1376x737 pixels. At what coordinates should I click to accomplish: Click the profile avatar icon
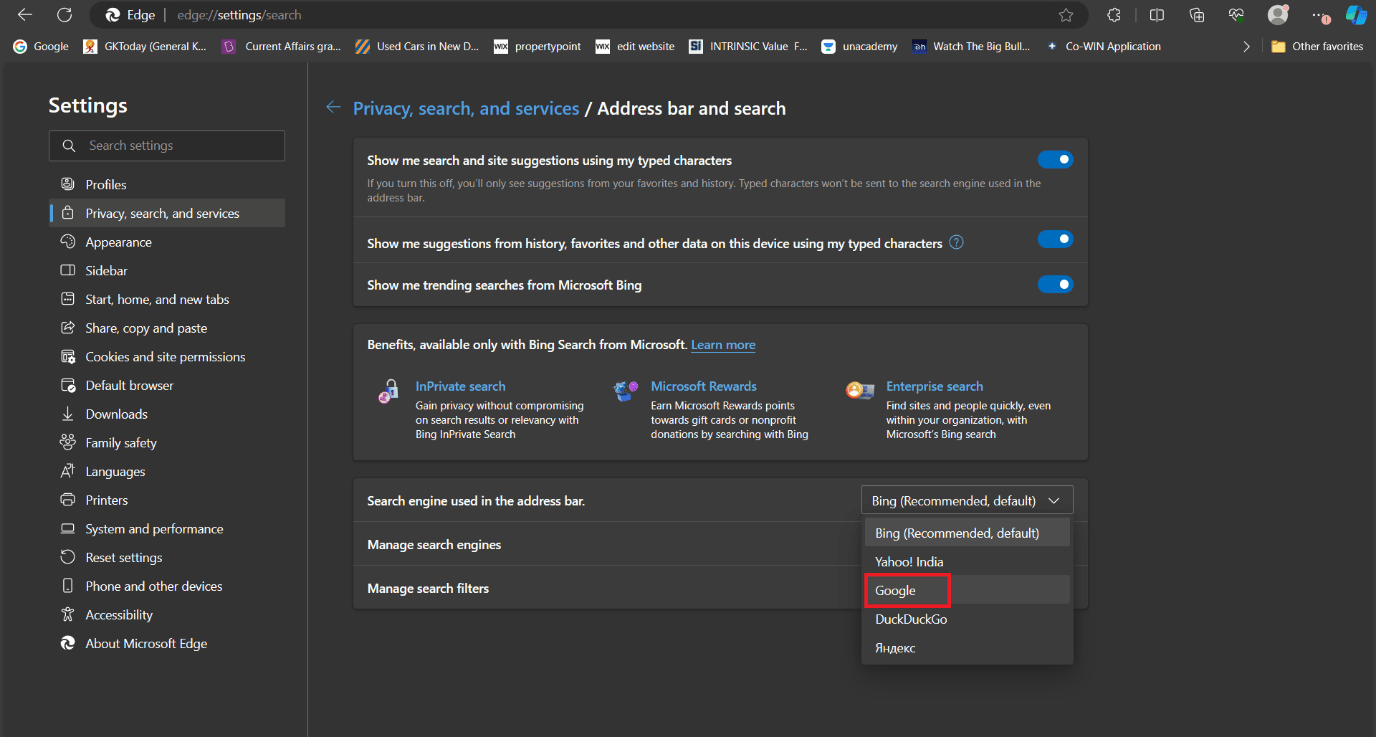[1277, 15]
